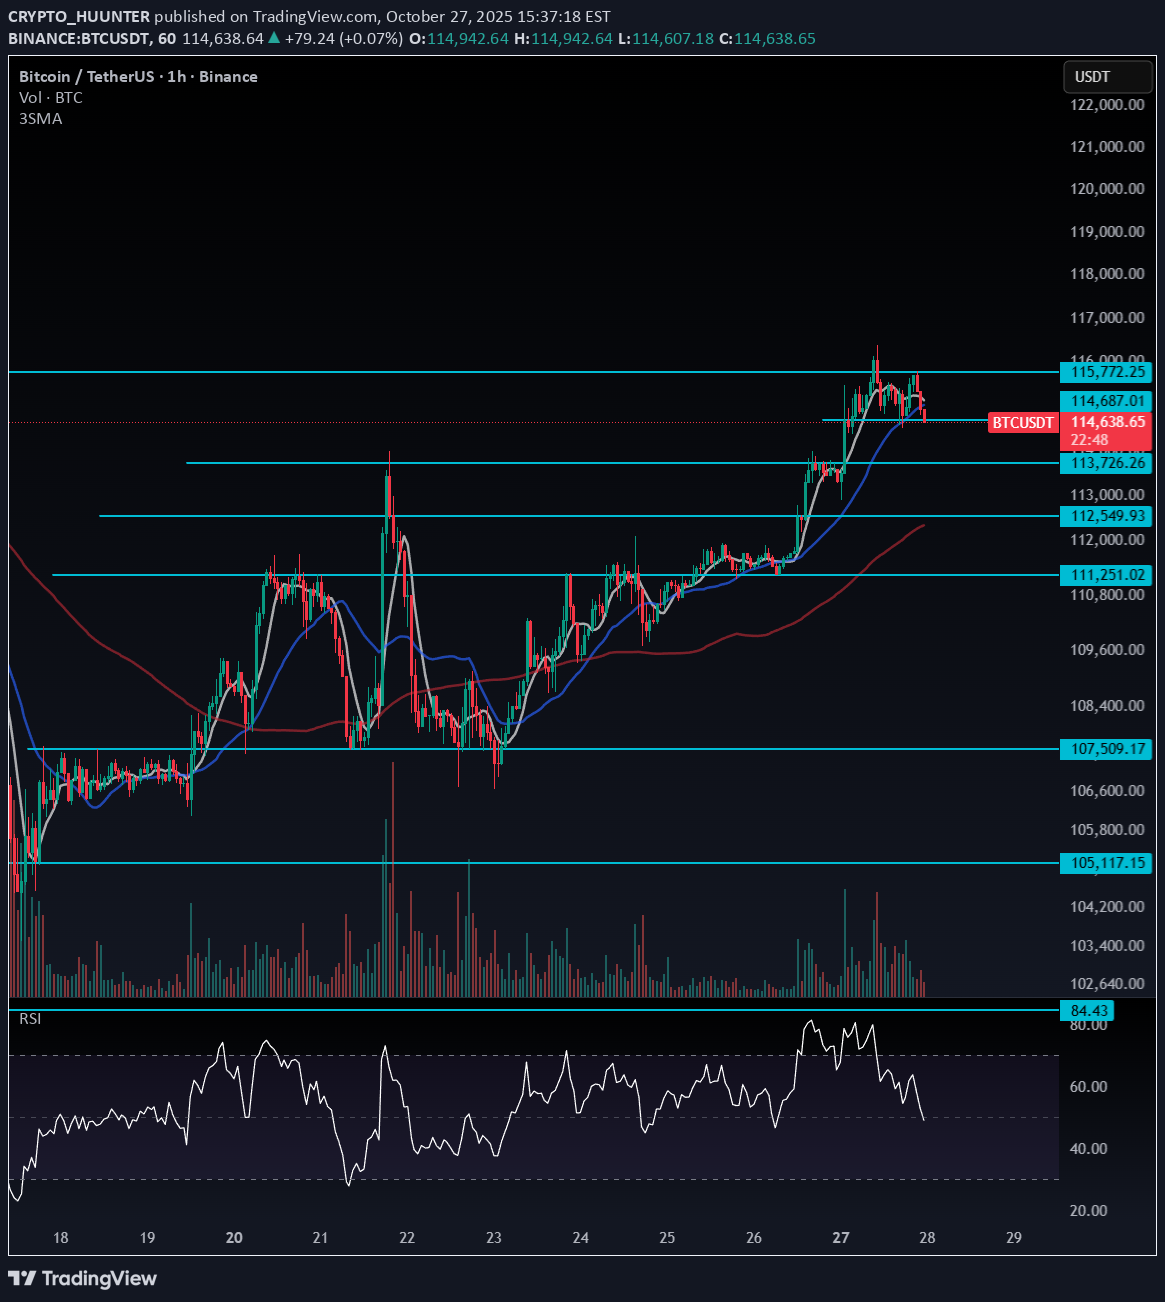Click the 60 interval label beside the symbol
This screenshot has width=1165, height=1302.
click(166, 38)
